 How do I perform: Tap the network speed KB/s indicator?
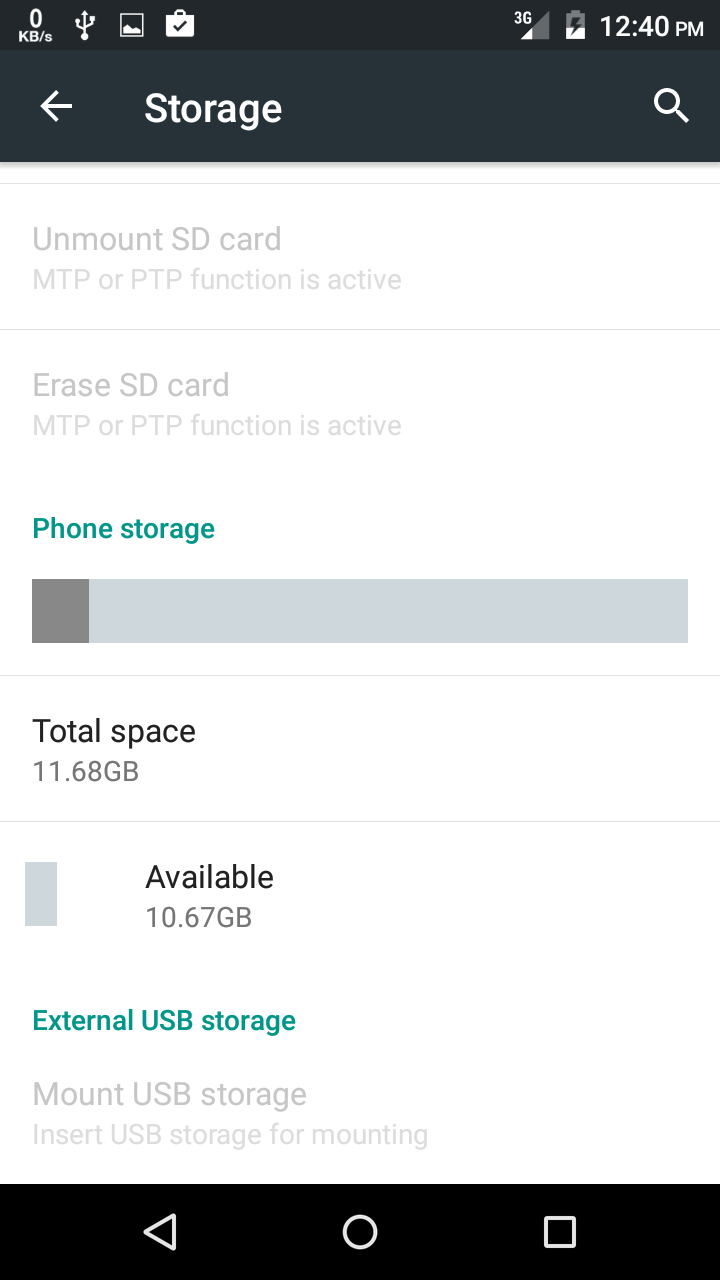tap(35, 25)
